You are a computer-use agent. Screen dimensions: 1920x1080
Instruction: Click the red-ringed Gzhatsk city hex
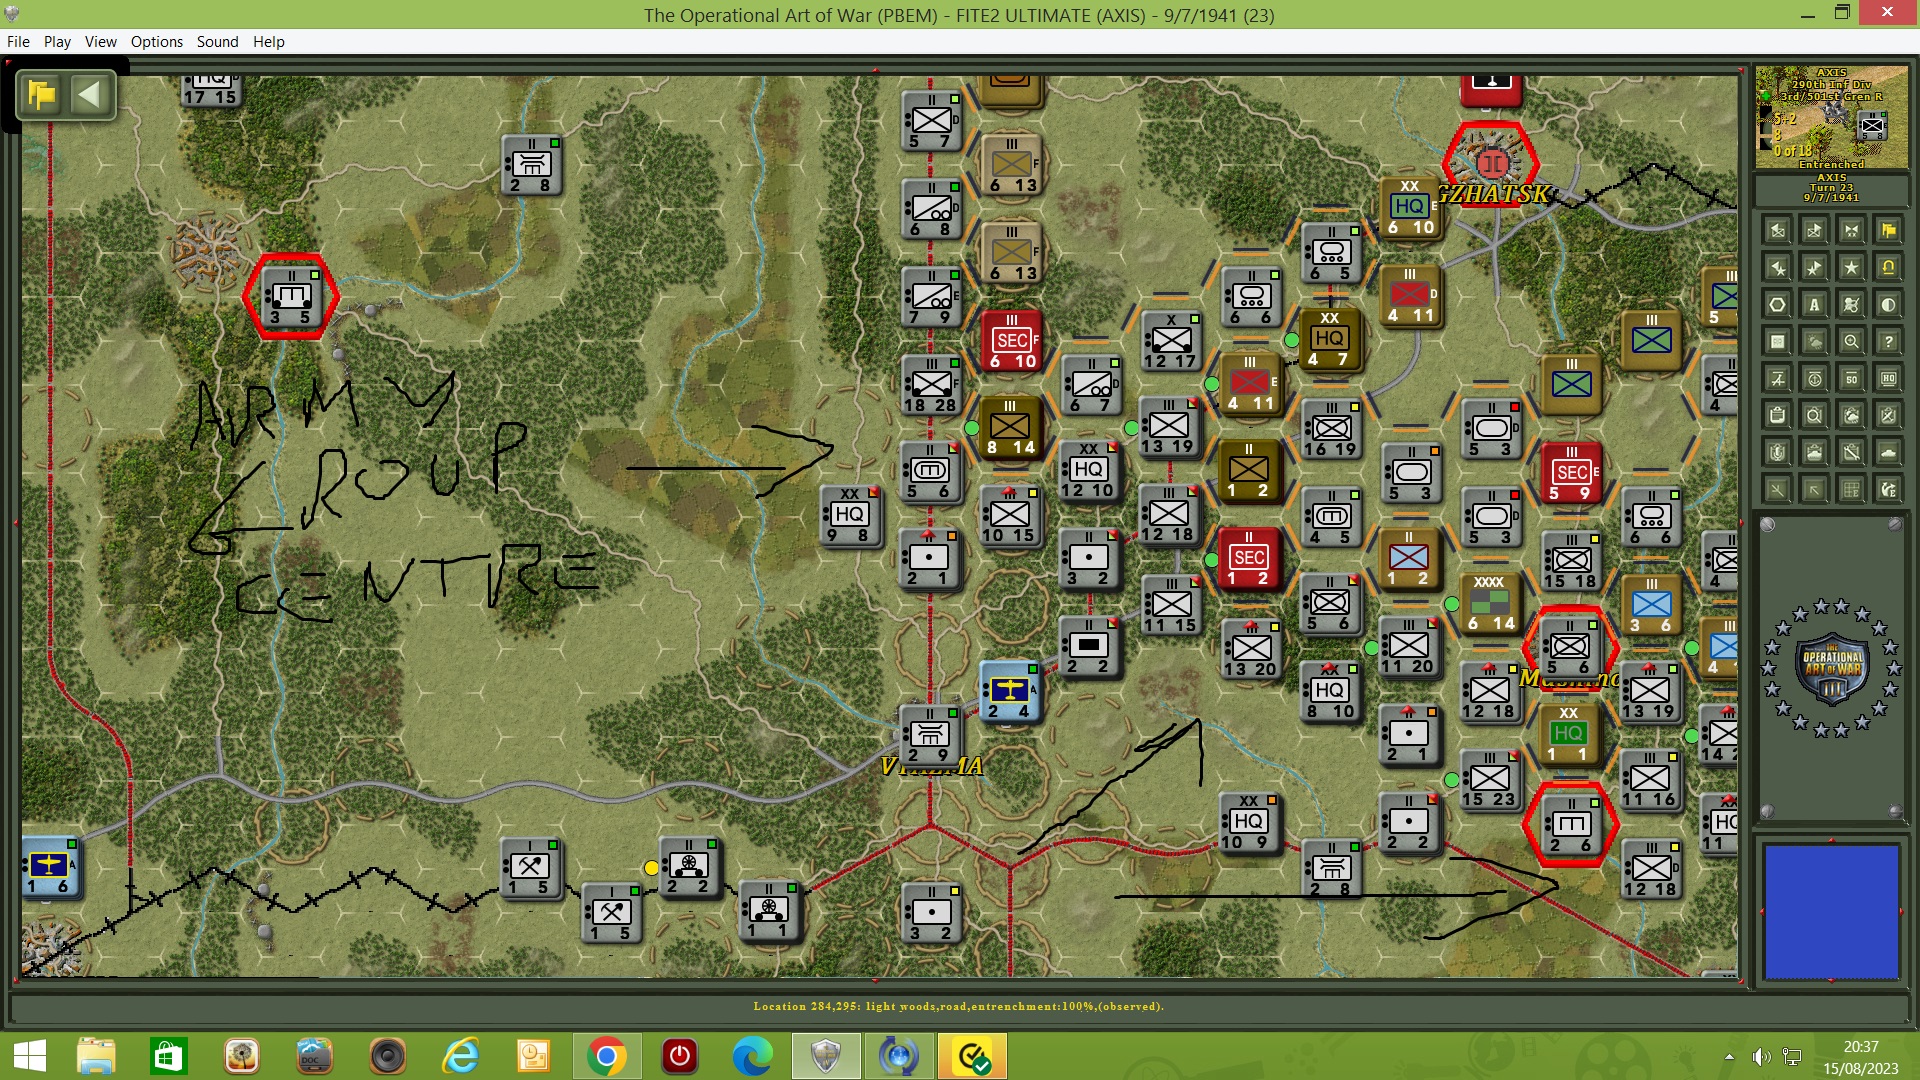click(1491, 163)
